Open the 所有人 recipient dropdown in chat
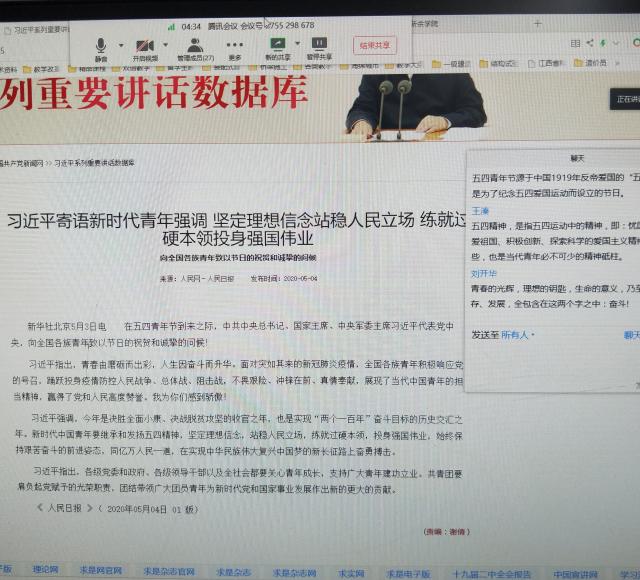The height and width of the screenshot is (580, 640). pos(518,335)
